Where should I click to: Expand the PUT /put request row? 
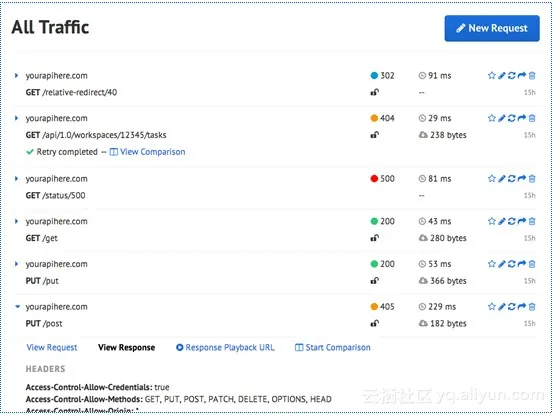16,264
